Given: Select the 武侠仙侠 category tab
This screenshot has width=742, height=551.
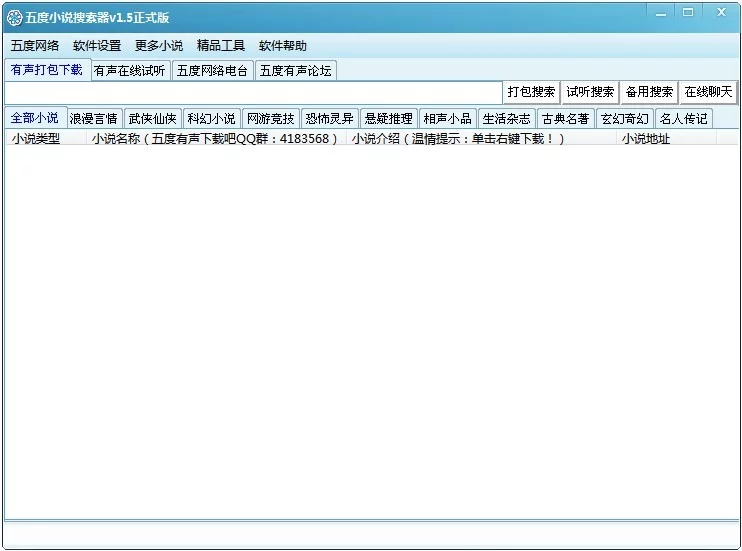Looking at the screenshot, I should 152,118.
